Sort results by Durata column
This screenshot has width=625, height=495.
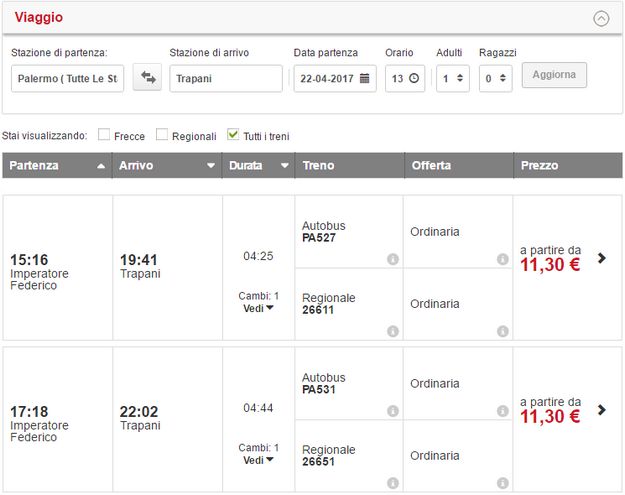click(x=258, y=166)
